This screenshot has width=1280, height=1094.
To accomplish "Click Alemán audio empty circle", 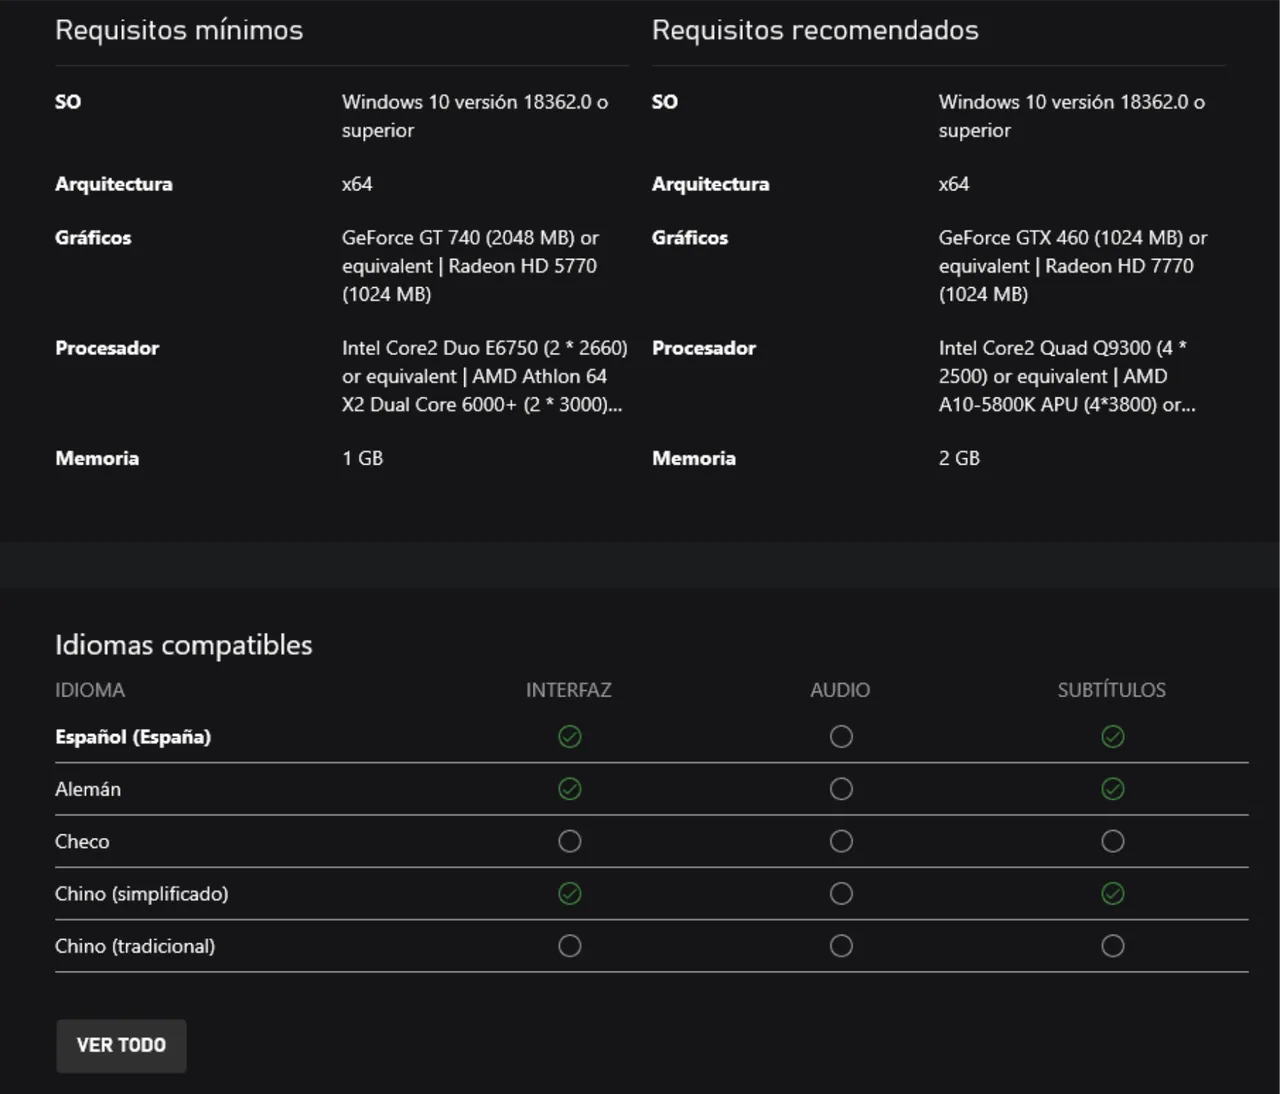I will coord(841,789).
